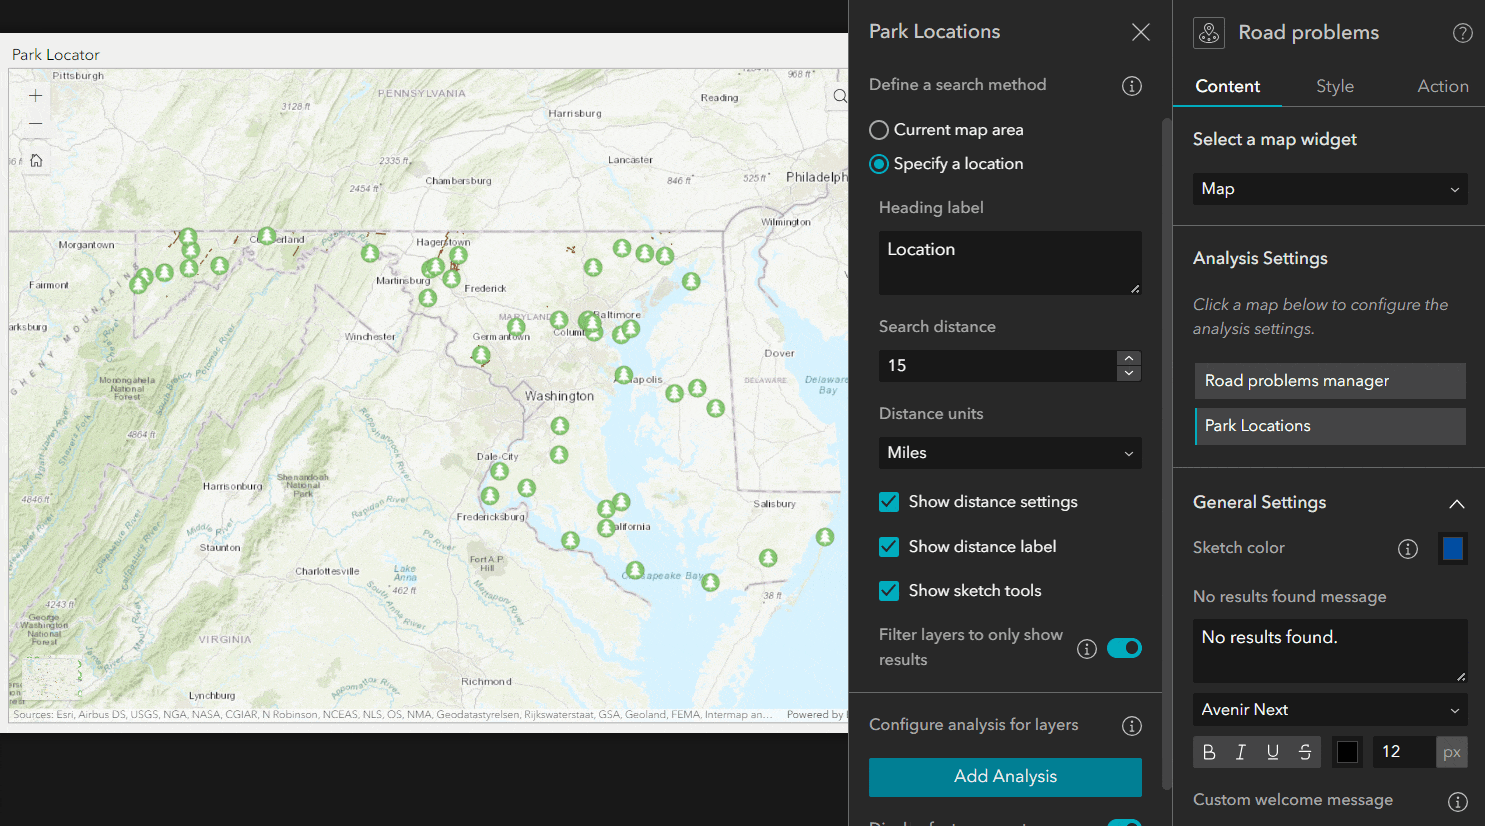Open the Action tab
The image size is (1485, 826).
click(1442, 86)
